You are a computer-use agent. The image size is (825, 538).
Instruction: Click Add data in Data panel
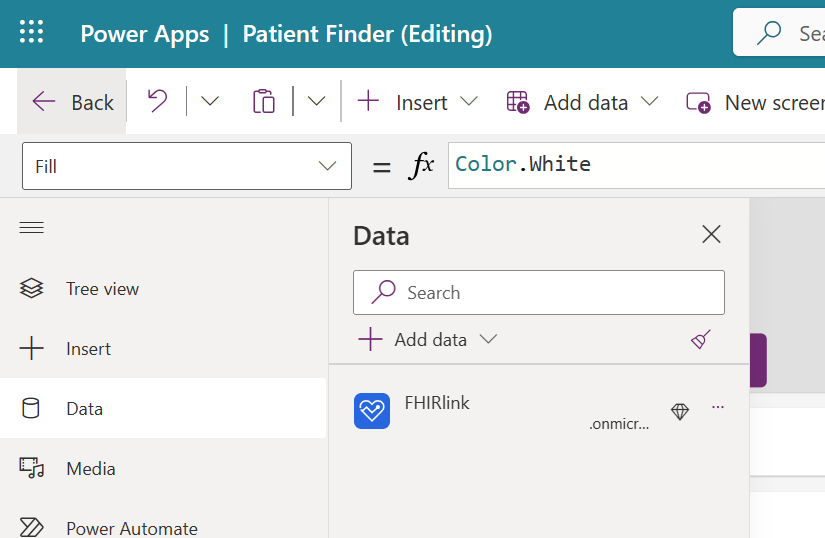coord(427,340)
